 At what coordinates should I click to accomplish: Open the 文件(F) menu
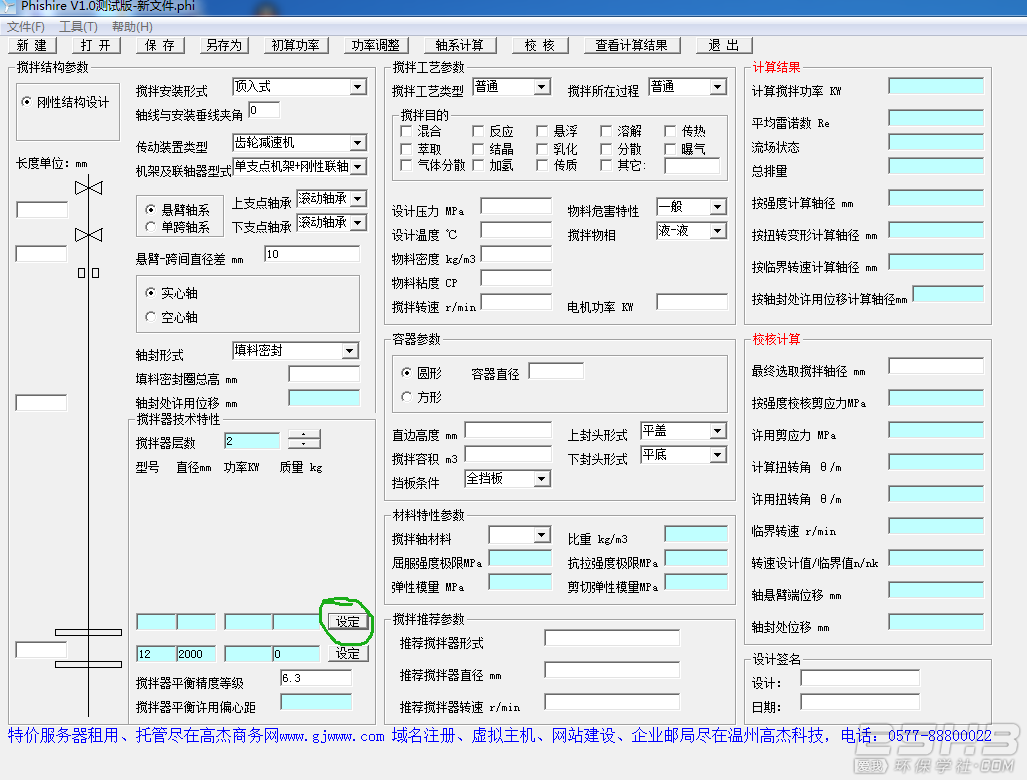pos(26,27)
